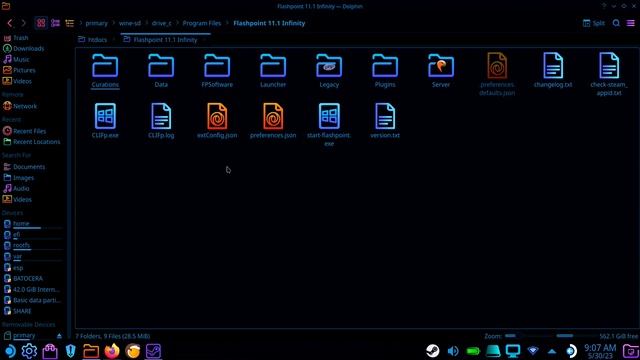The image size is (640, 360).
Task: Select the check-steam_appid.txt file
Action: [609, 74]
